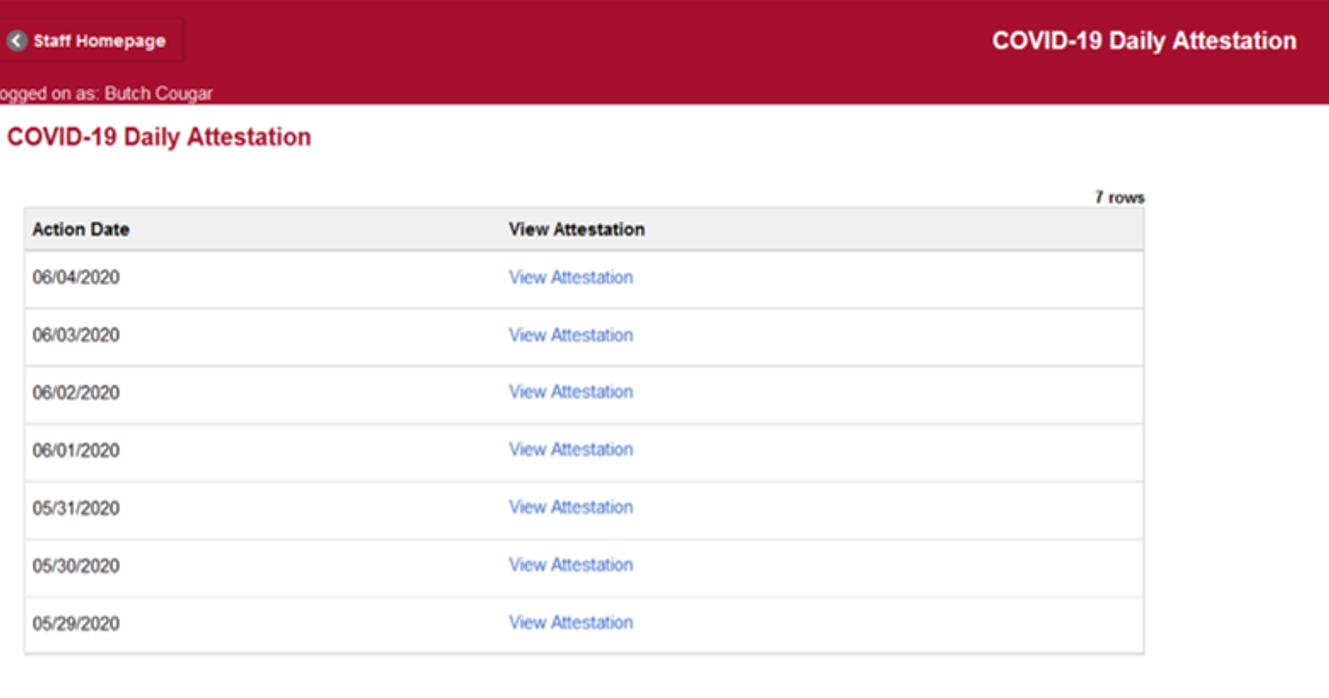Open View Attestation for 06/03/2020
The width and height of the screenshot is (1329, 698).
(x=570, y=335)
